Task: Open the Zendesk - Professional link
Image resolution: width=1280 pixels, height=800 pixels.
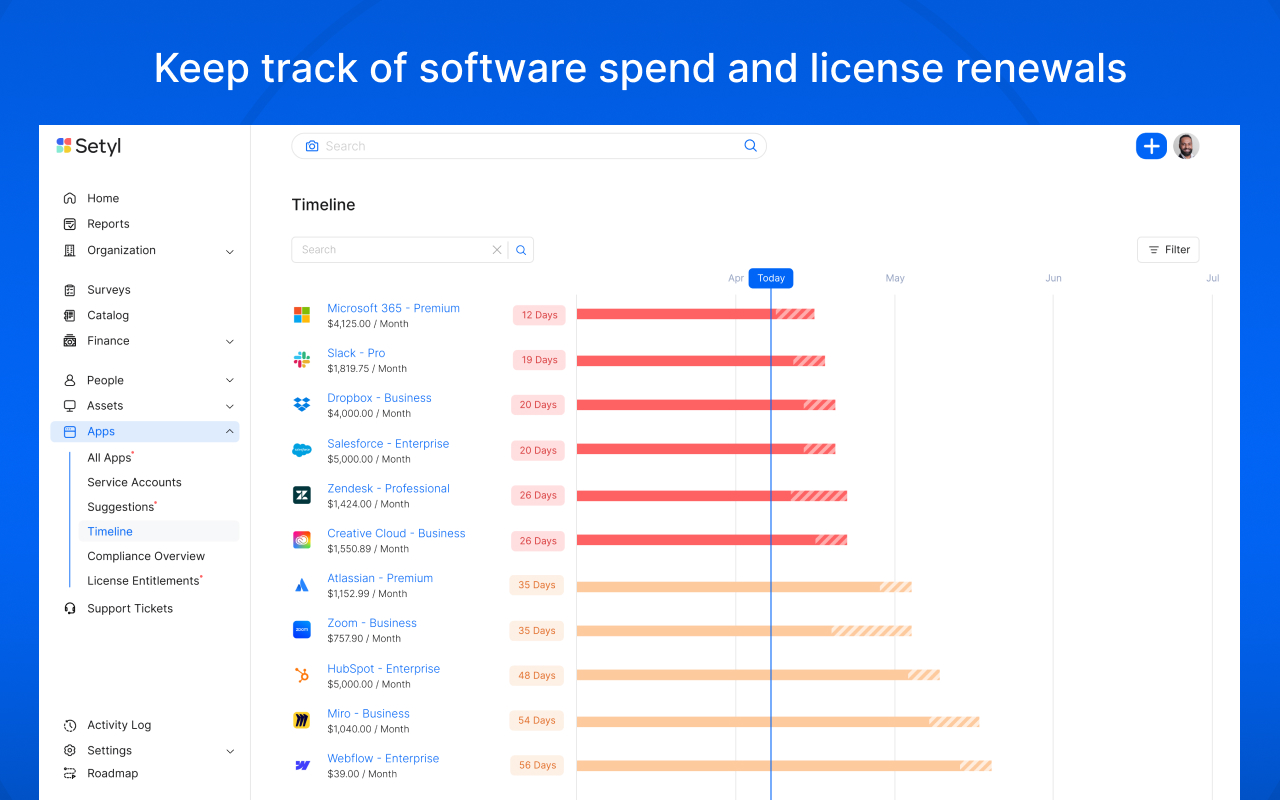Action: click(388, 488)
